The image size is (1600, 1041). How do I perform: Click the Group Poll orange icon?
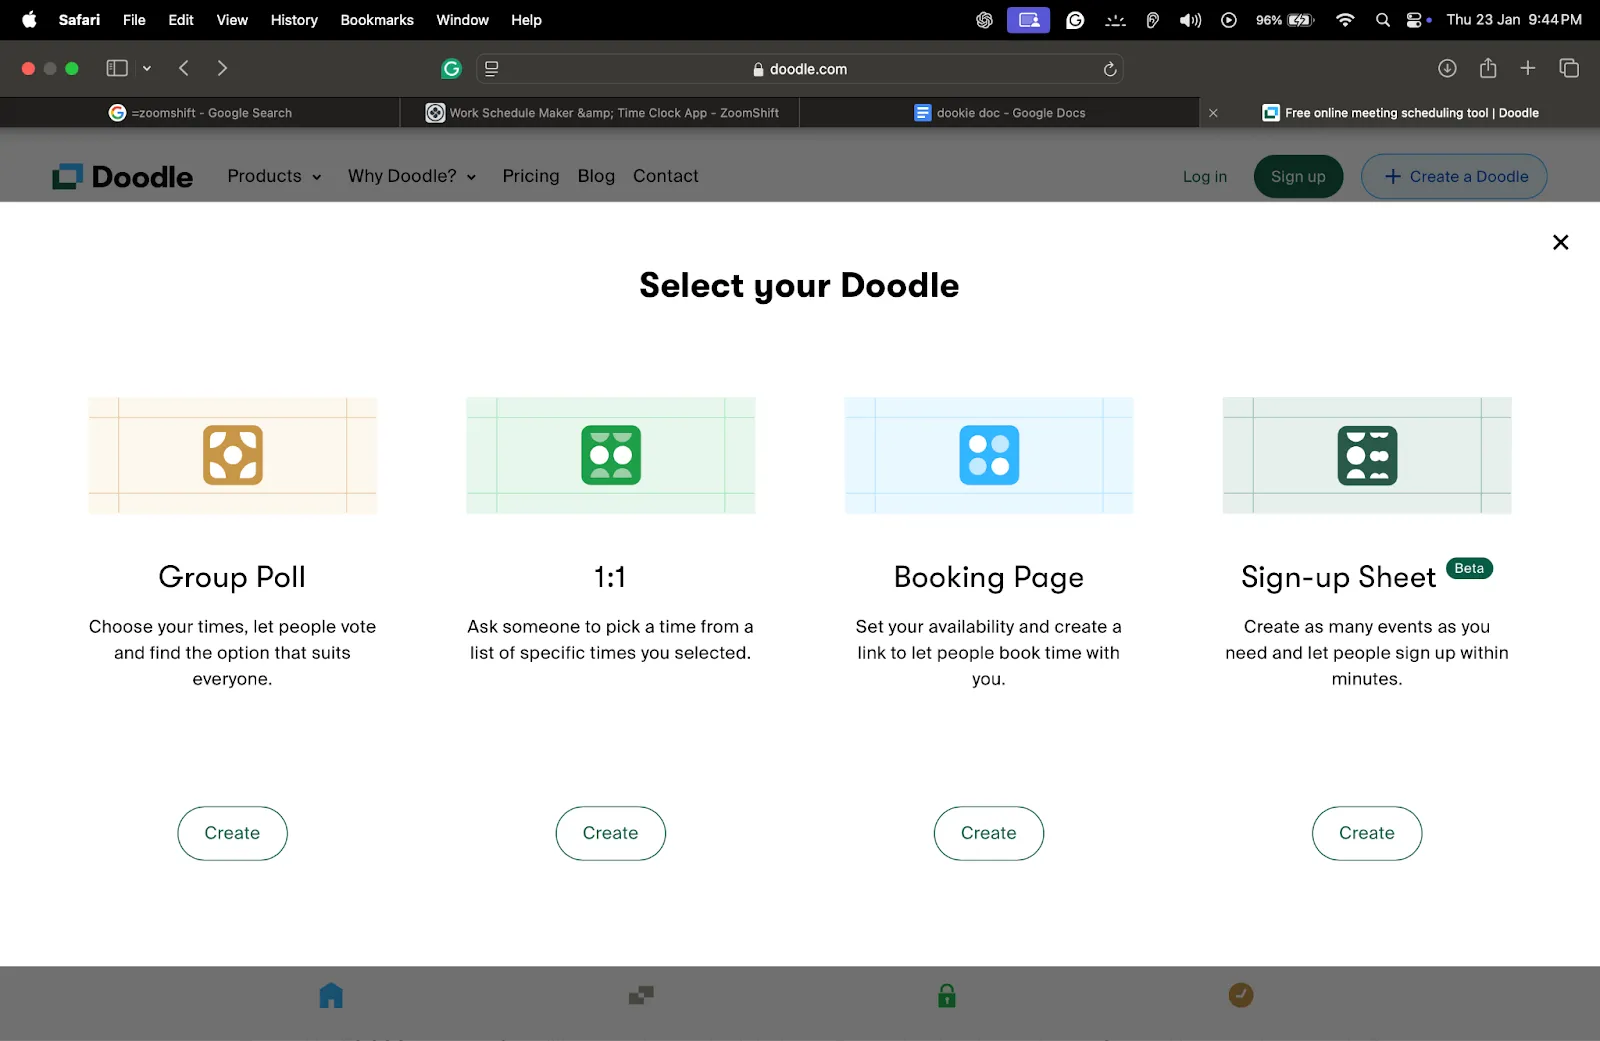pos(232,455)
